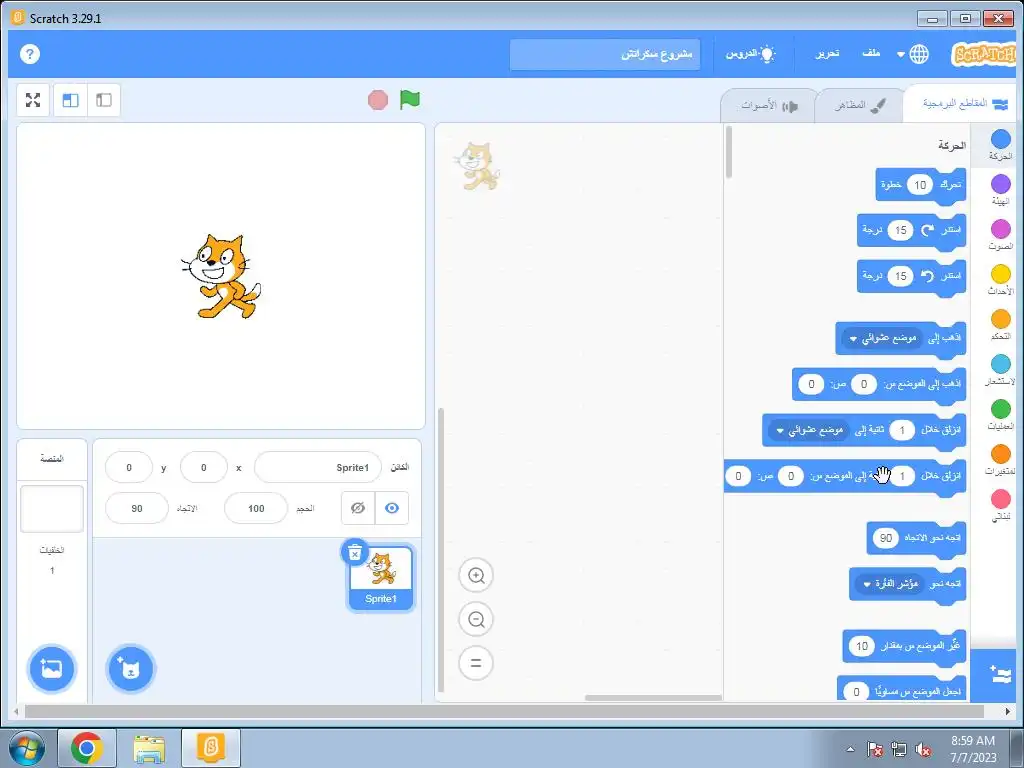Click the red stop button

[377, 100]
